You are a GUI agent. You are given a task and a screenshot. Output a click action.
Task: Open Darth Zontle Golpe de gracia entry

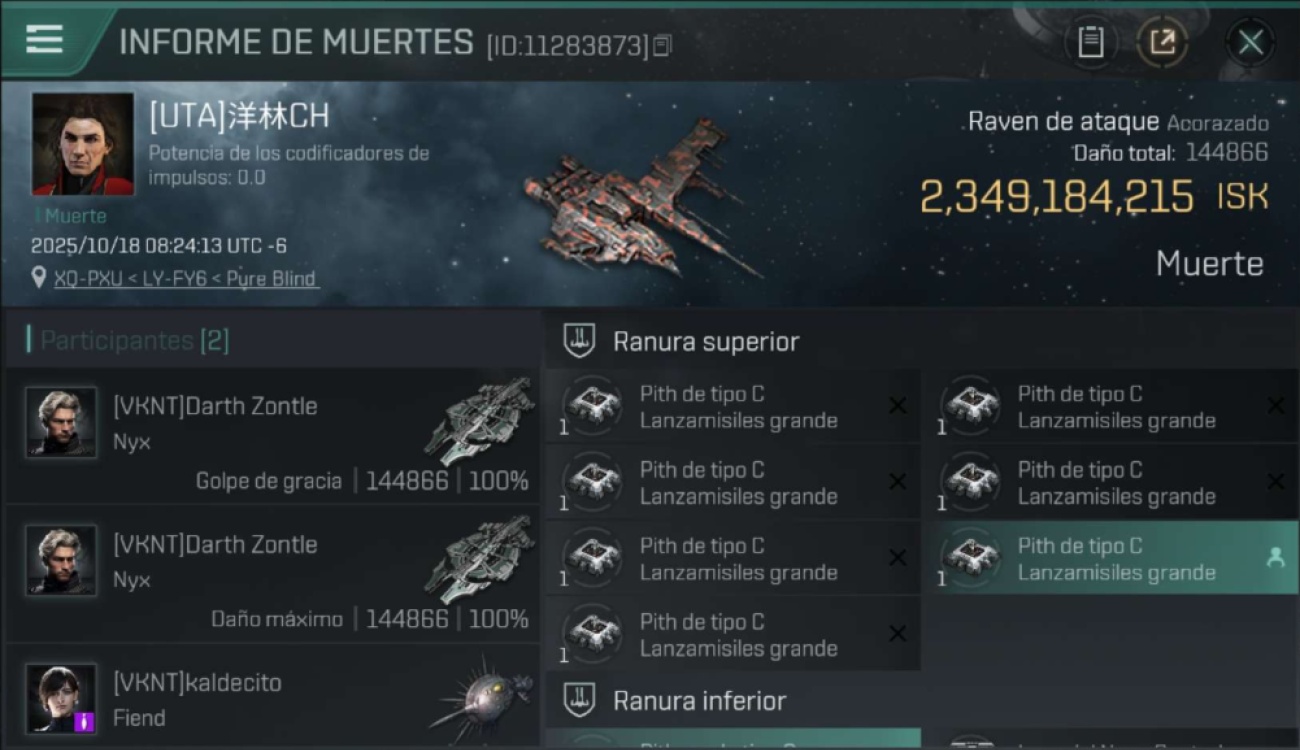click(273, 436)
